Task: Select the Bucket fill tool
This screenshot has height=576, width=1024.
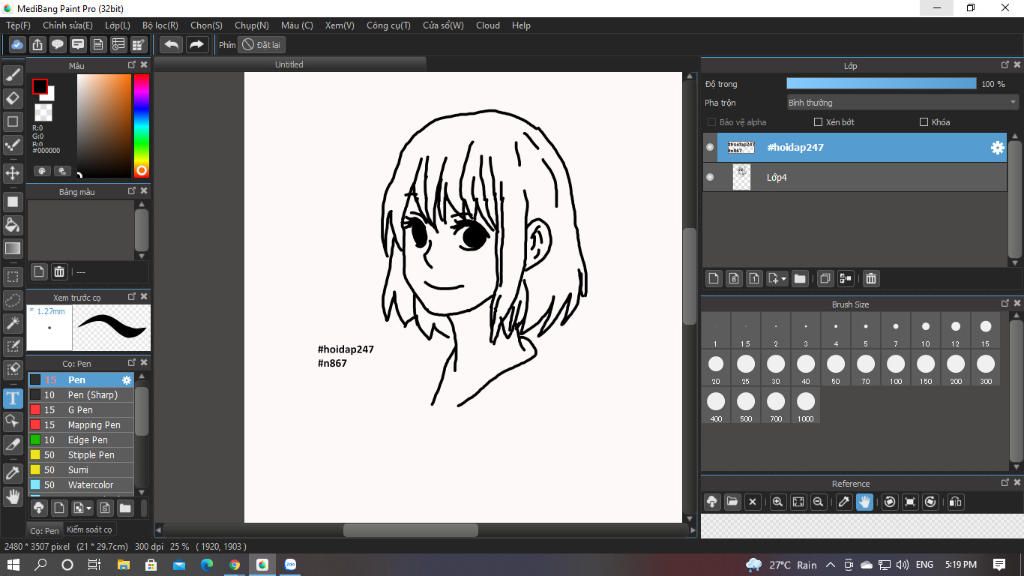Action: point(12,225)
